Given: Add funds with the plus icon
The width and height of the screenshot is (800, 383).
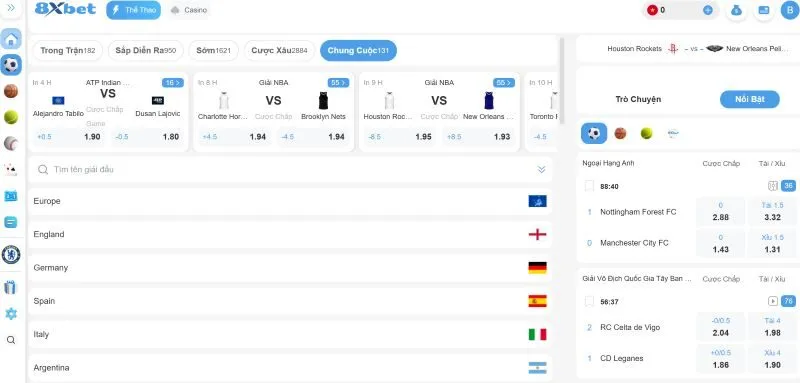Looking at the screenshot, I should pos(708,10).
